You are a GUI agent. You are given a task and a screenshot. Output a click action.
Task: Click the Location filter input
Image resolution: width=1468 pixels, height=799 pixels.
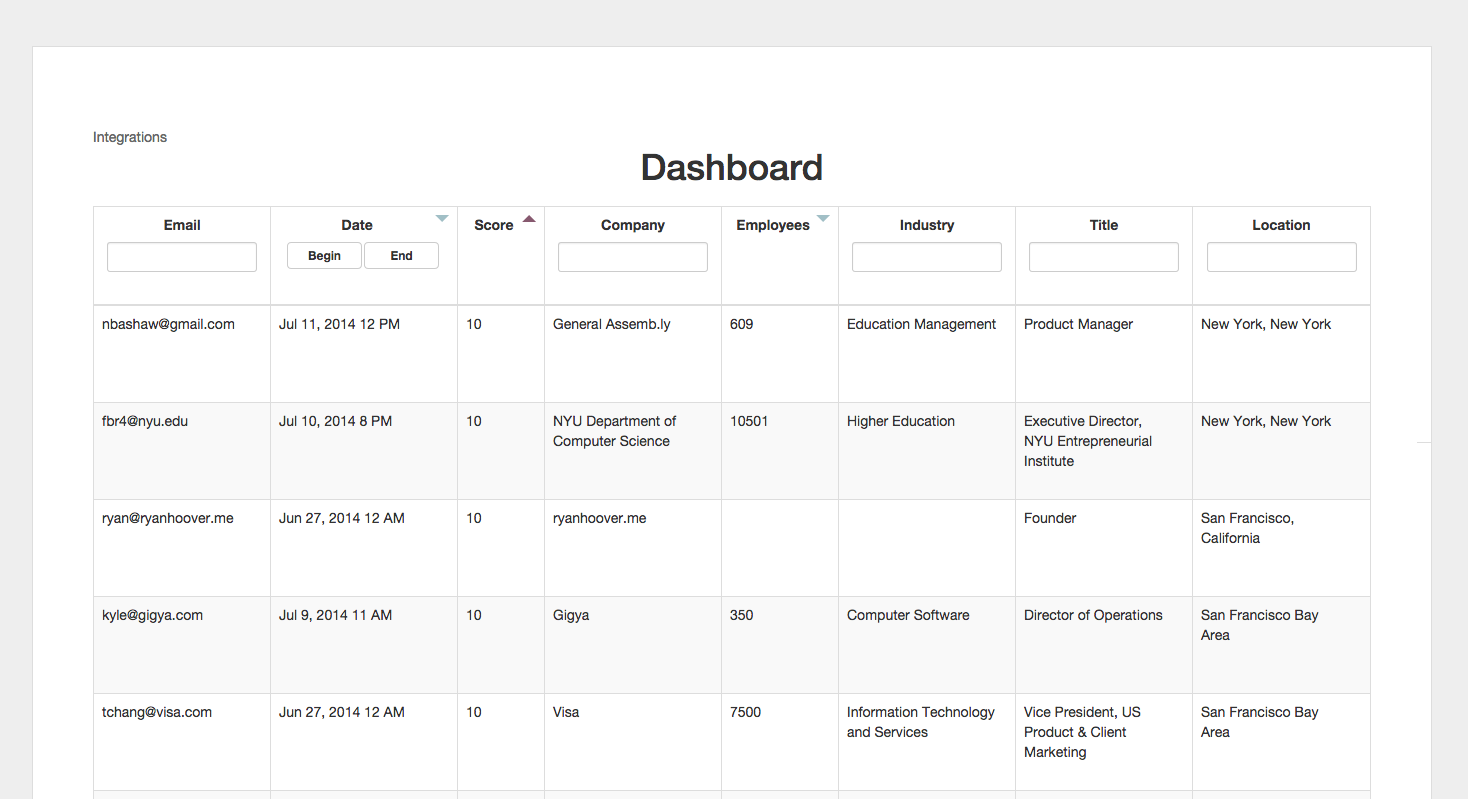click(1281, 257)
